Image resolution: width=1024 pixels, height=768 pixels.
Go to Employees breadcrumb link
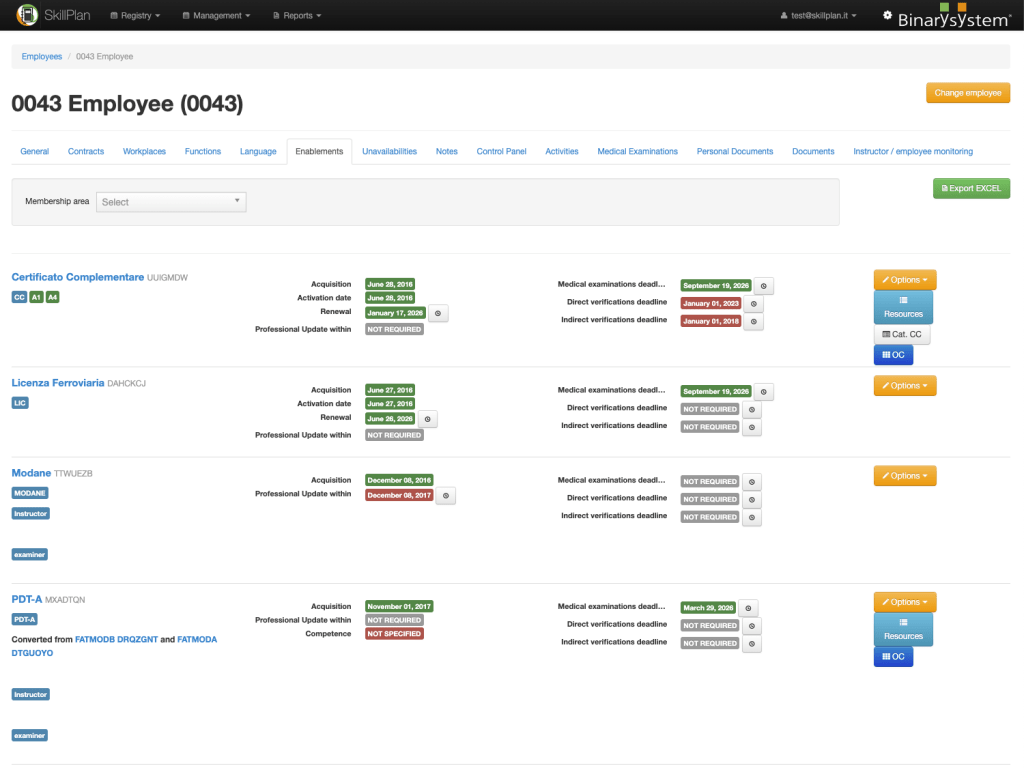[42, 57]
